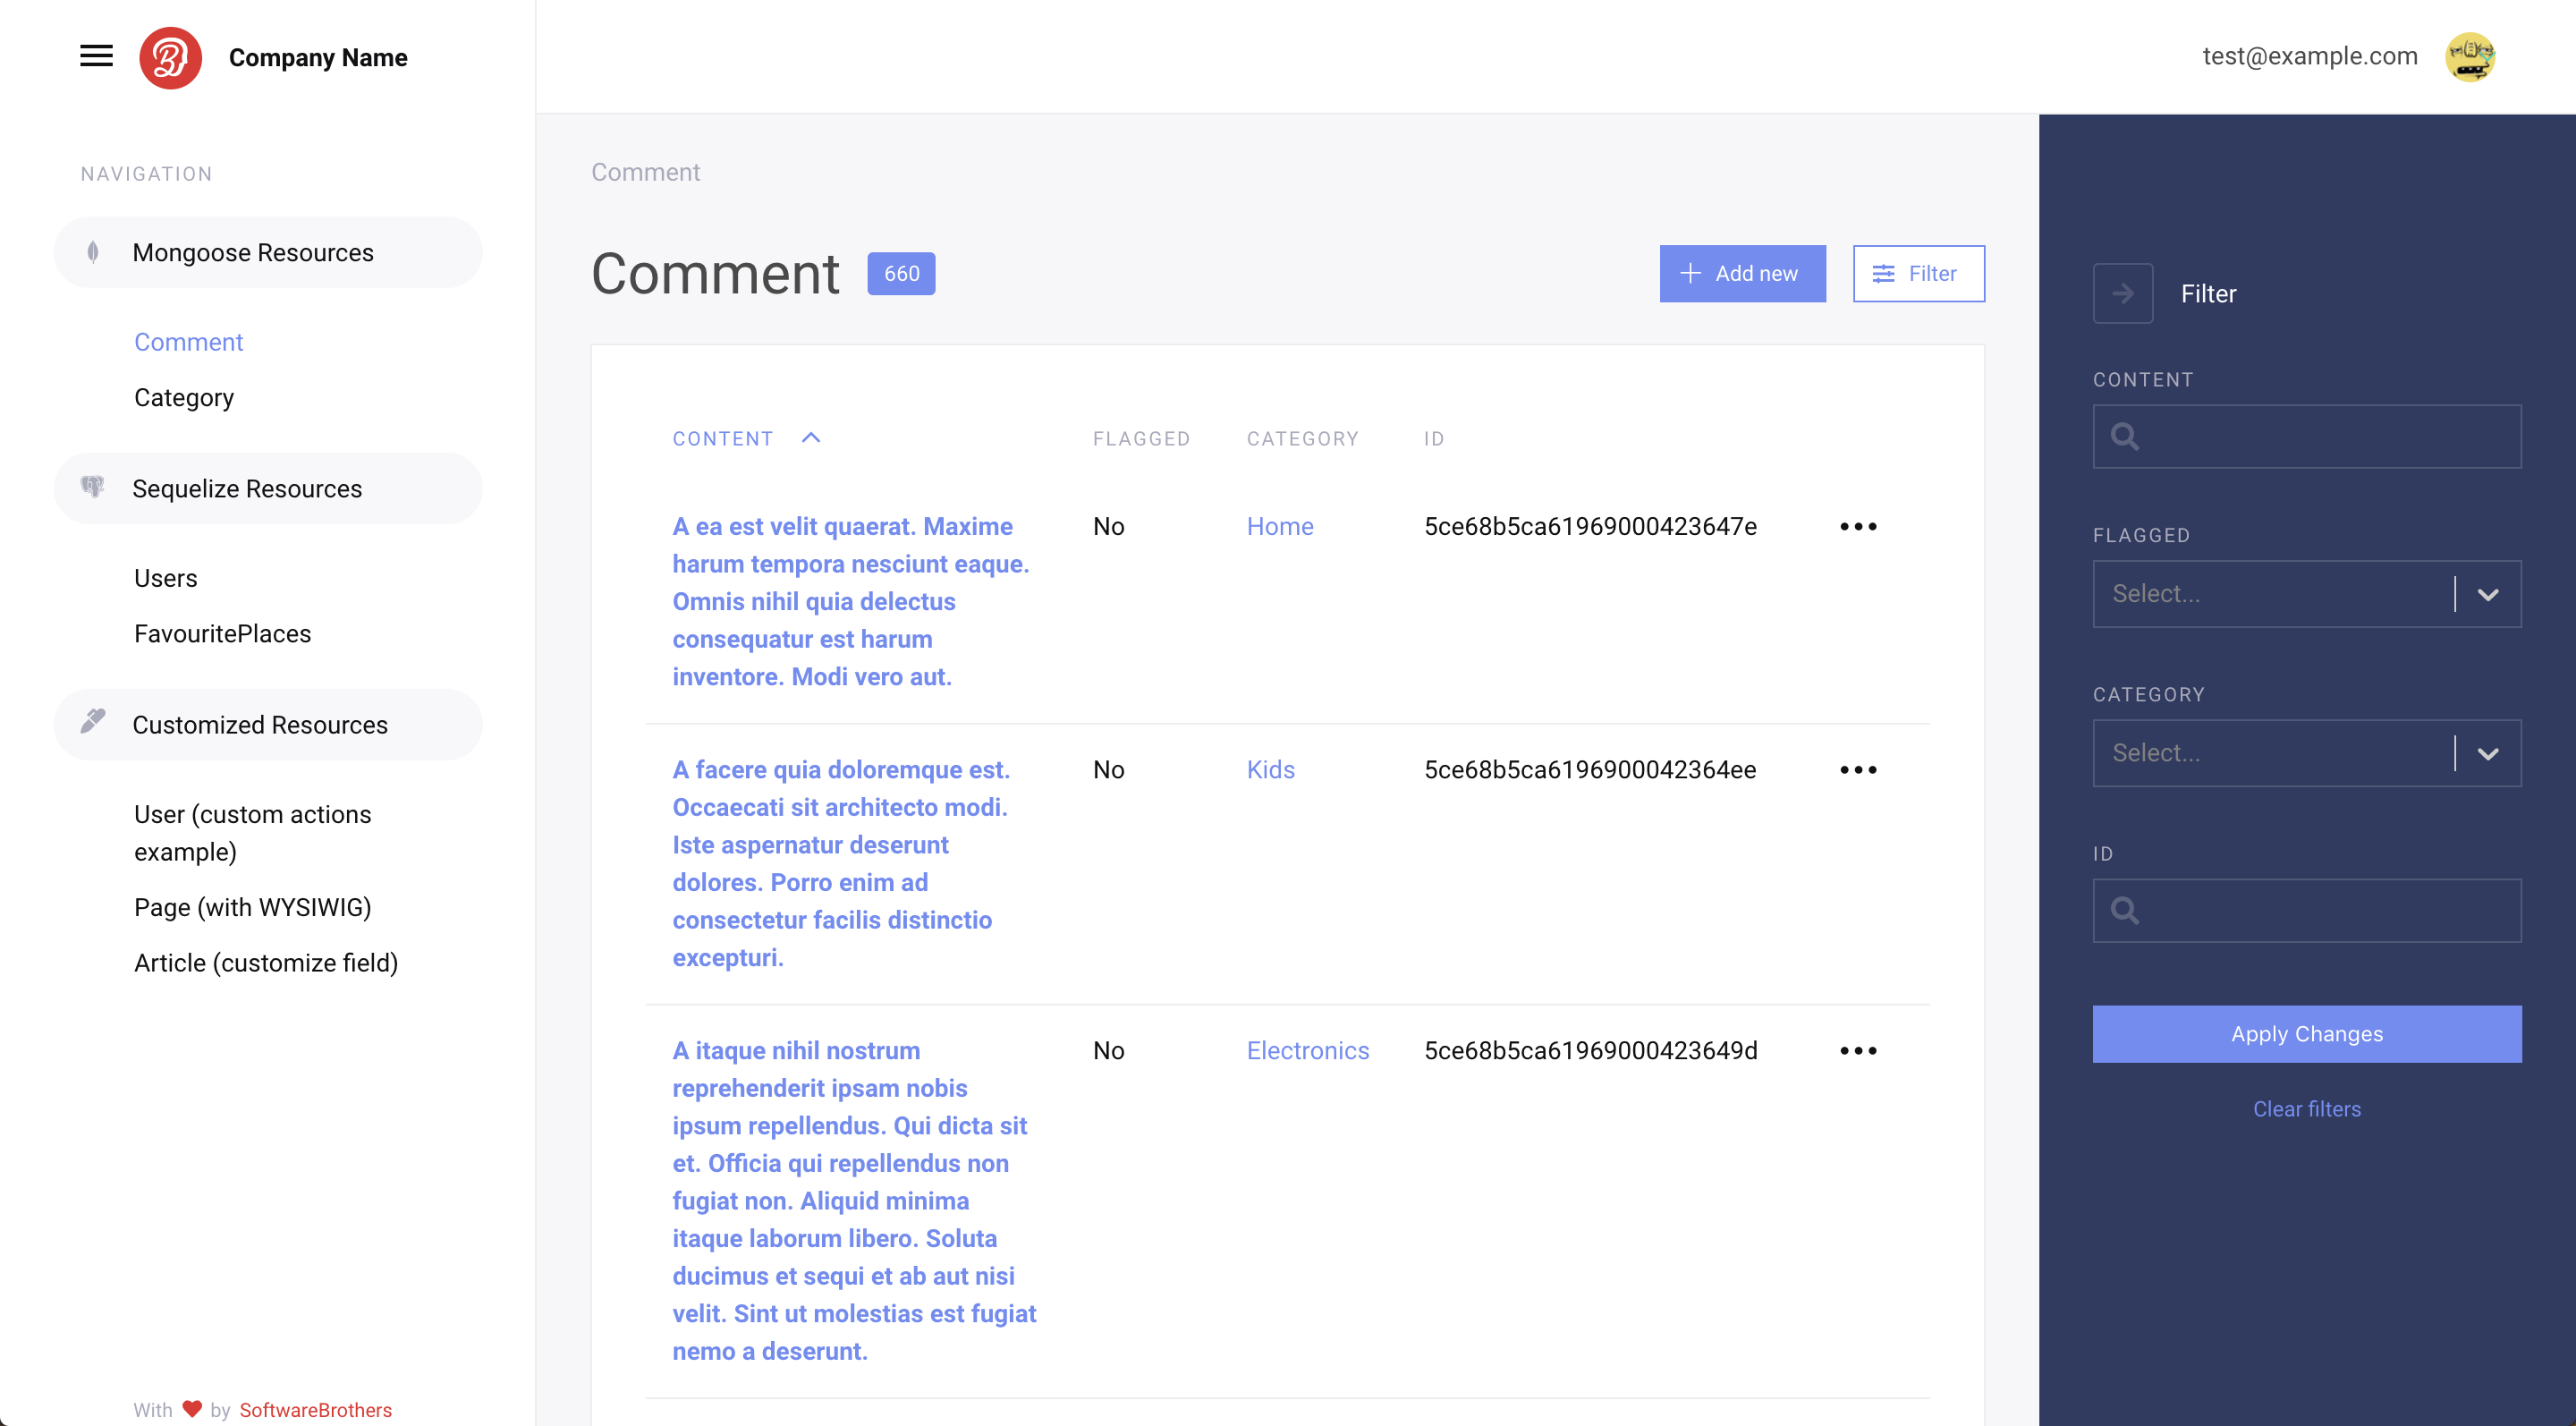This screenshot has height=1426, width=2576.
Task: Open actions menu for Kids comment row
Action: pyautogui.click(x=1858, y=770)
